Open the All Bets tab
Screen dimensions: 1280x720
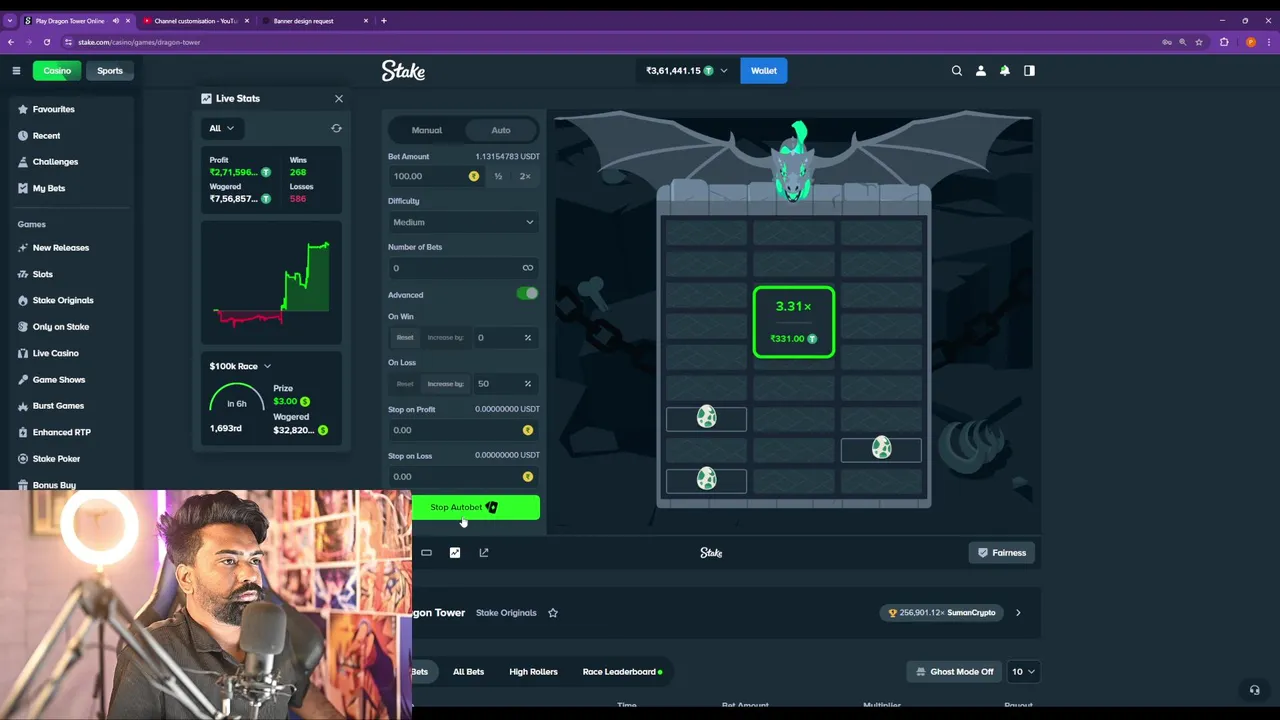[x=468, y=671]
